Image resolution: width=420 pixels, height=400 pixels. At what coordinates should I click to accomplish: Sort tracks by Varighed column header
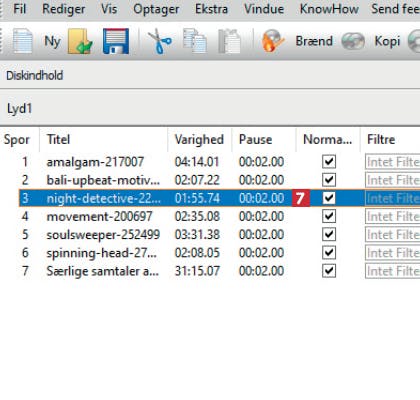pyautogui.click(x=199, y=139)
